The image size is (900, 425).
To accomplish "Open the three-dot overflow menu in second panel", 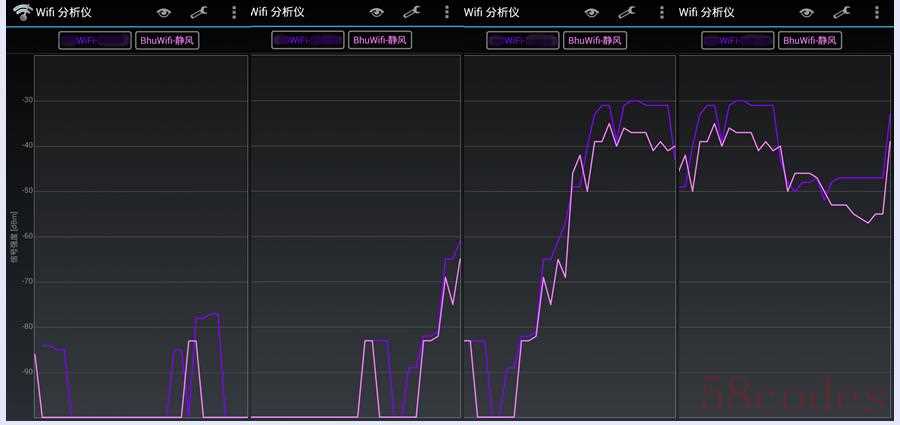I will point(447,13).
